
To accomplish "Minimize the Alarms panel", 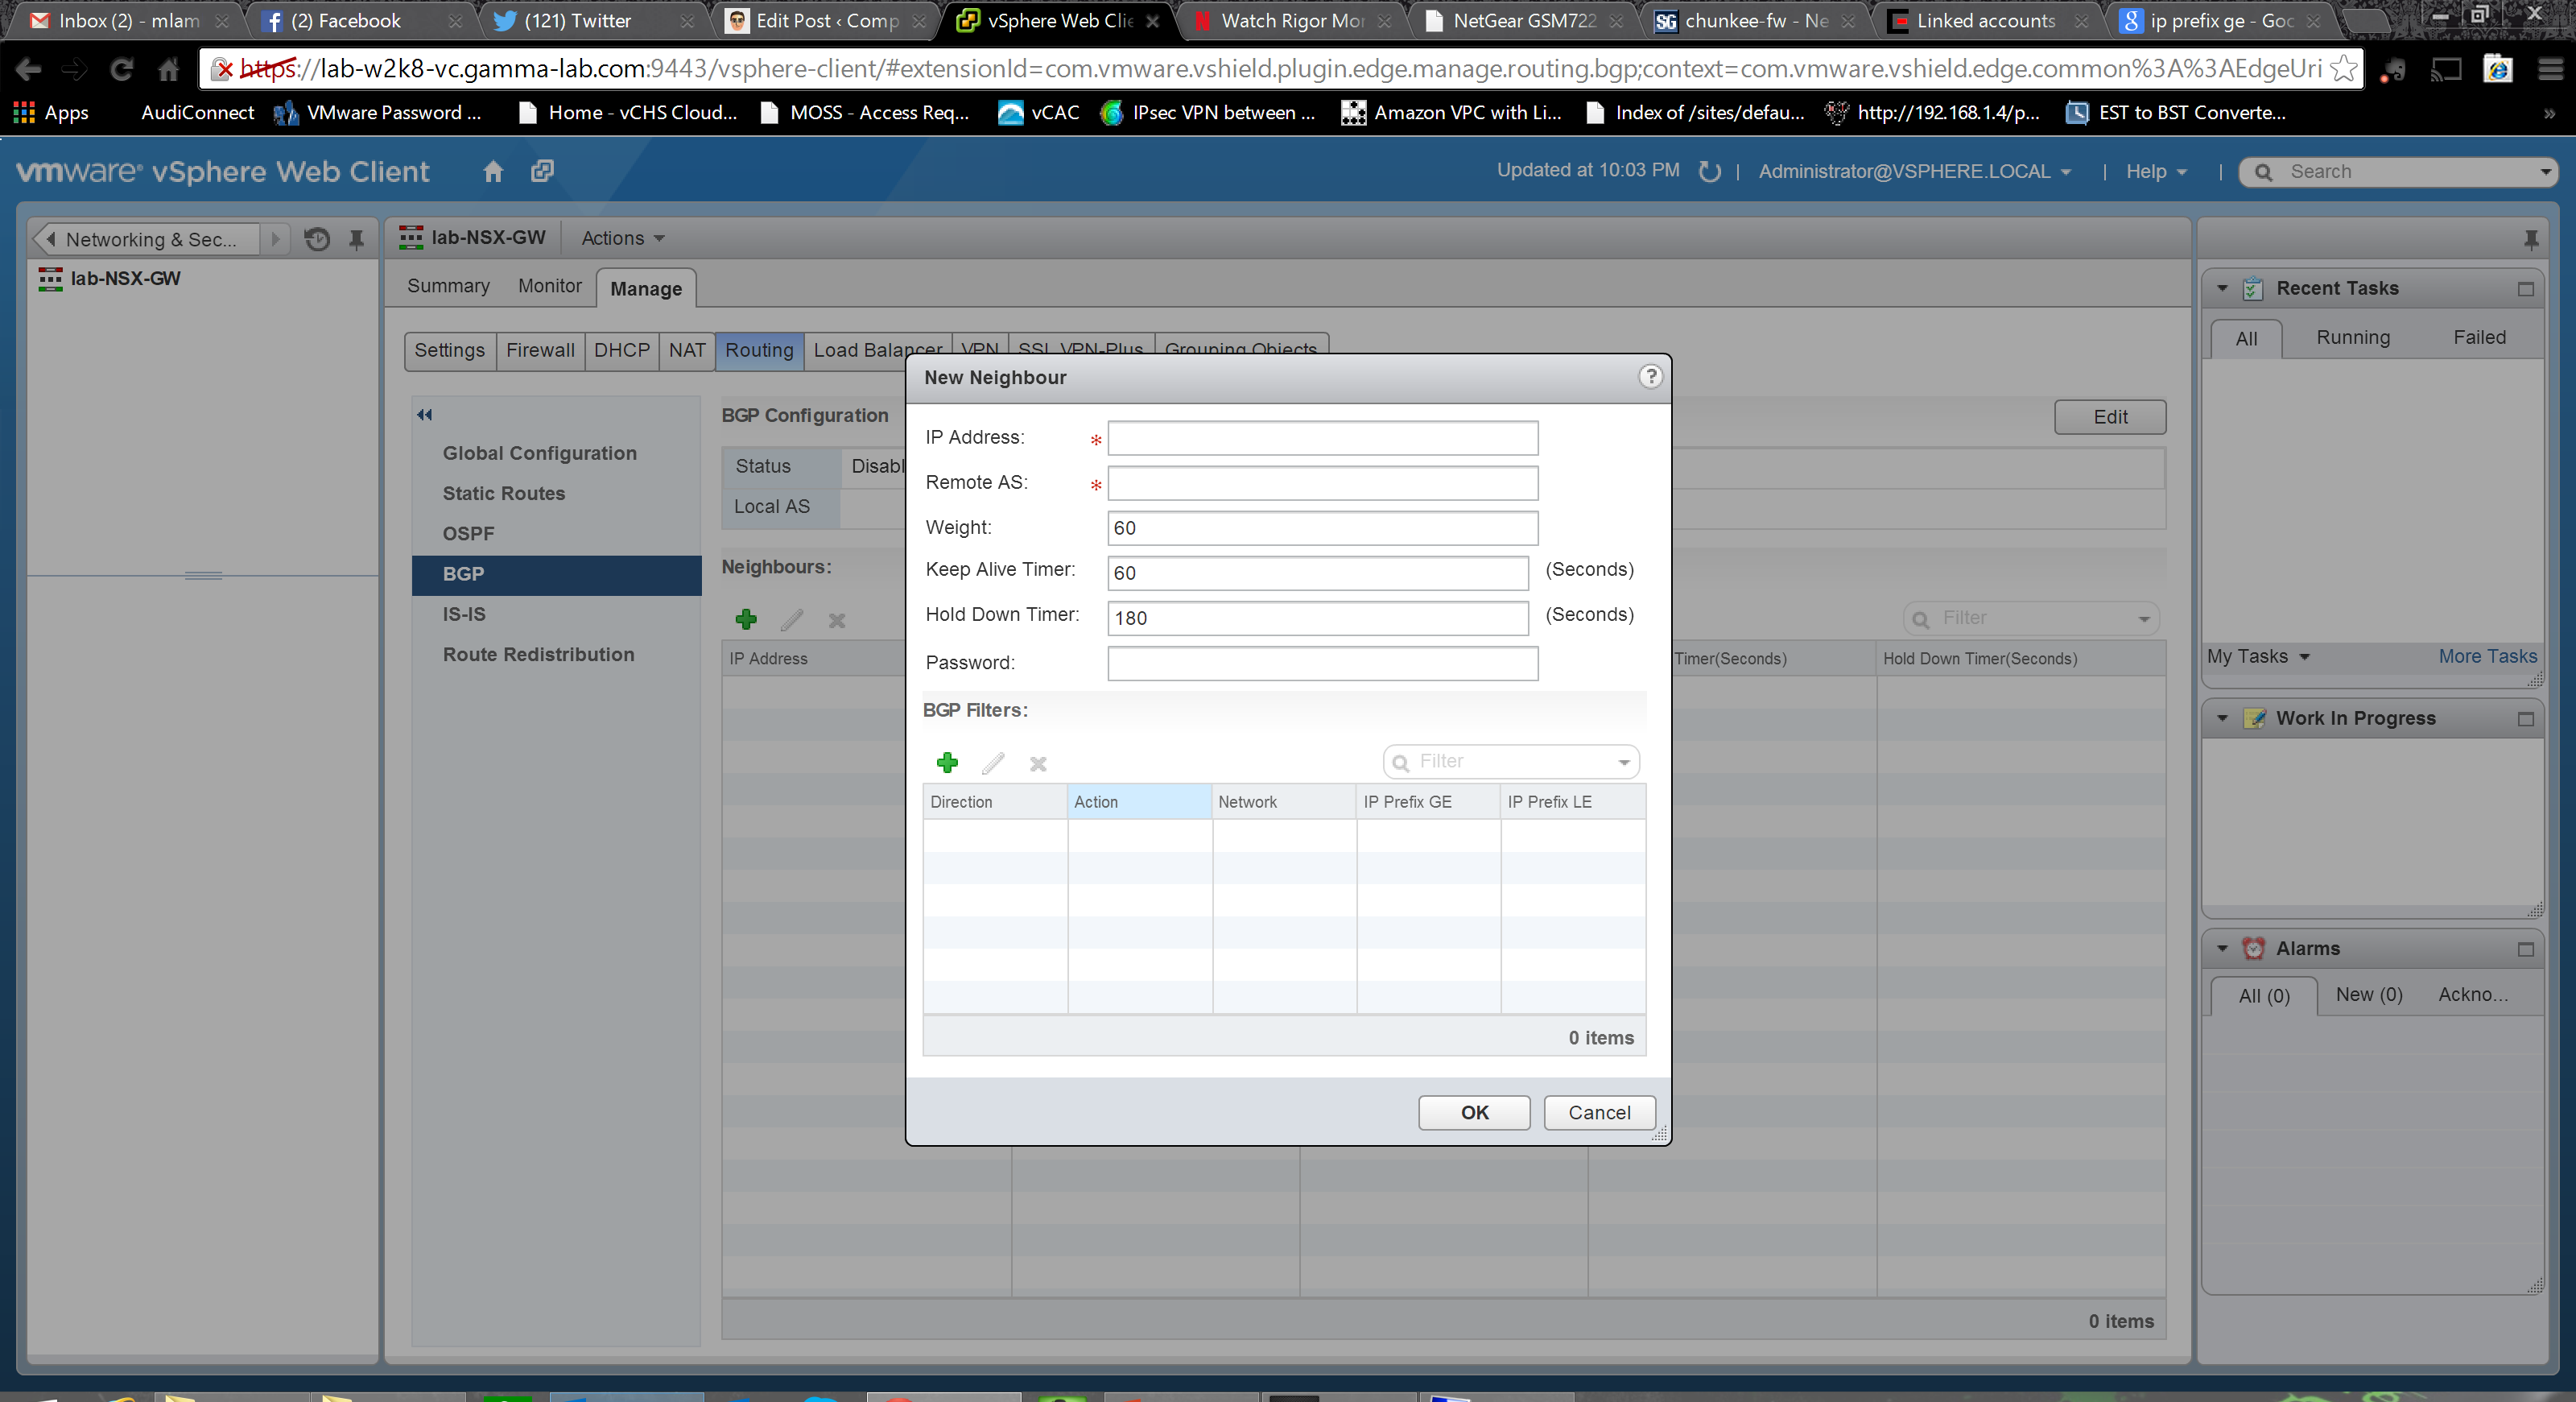I will (2525, 949).
